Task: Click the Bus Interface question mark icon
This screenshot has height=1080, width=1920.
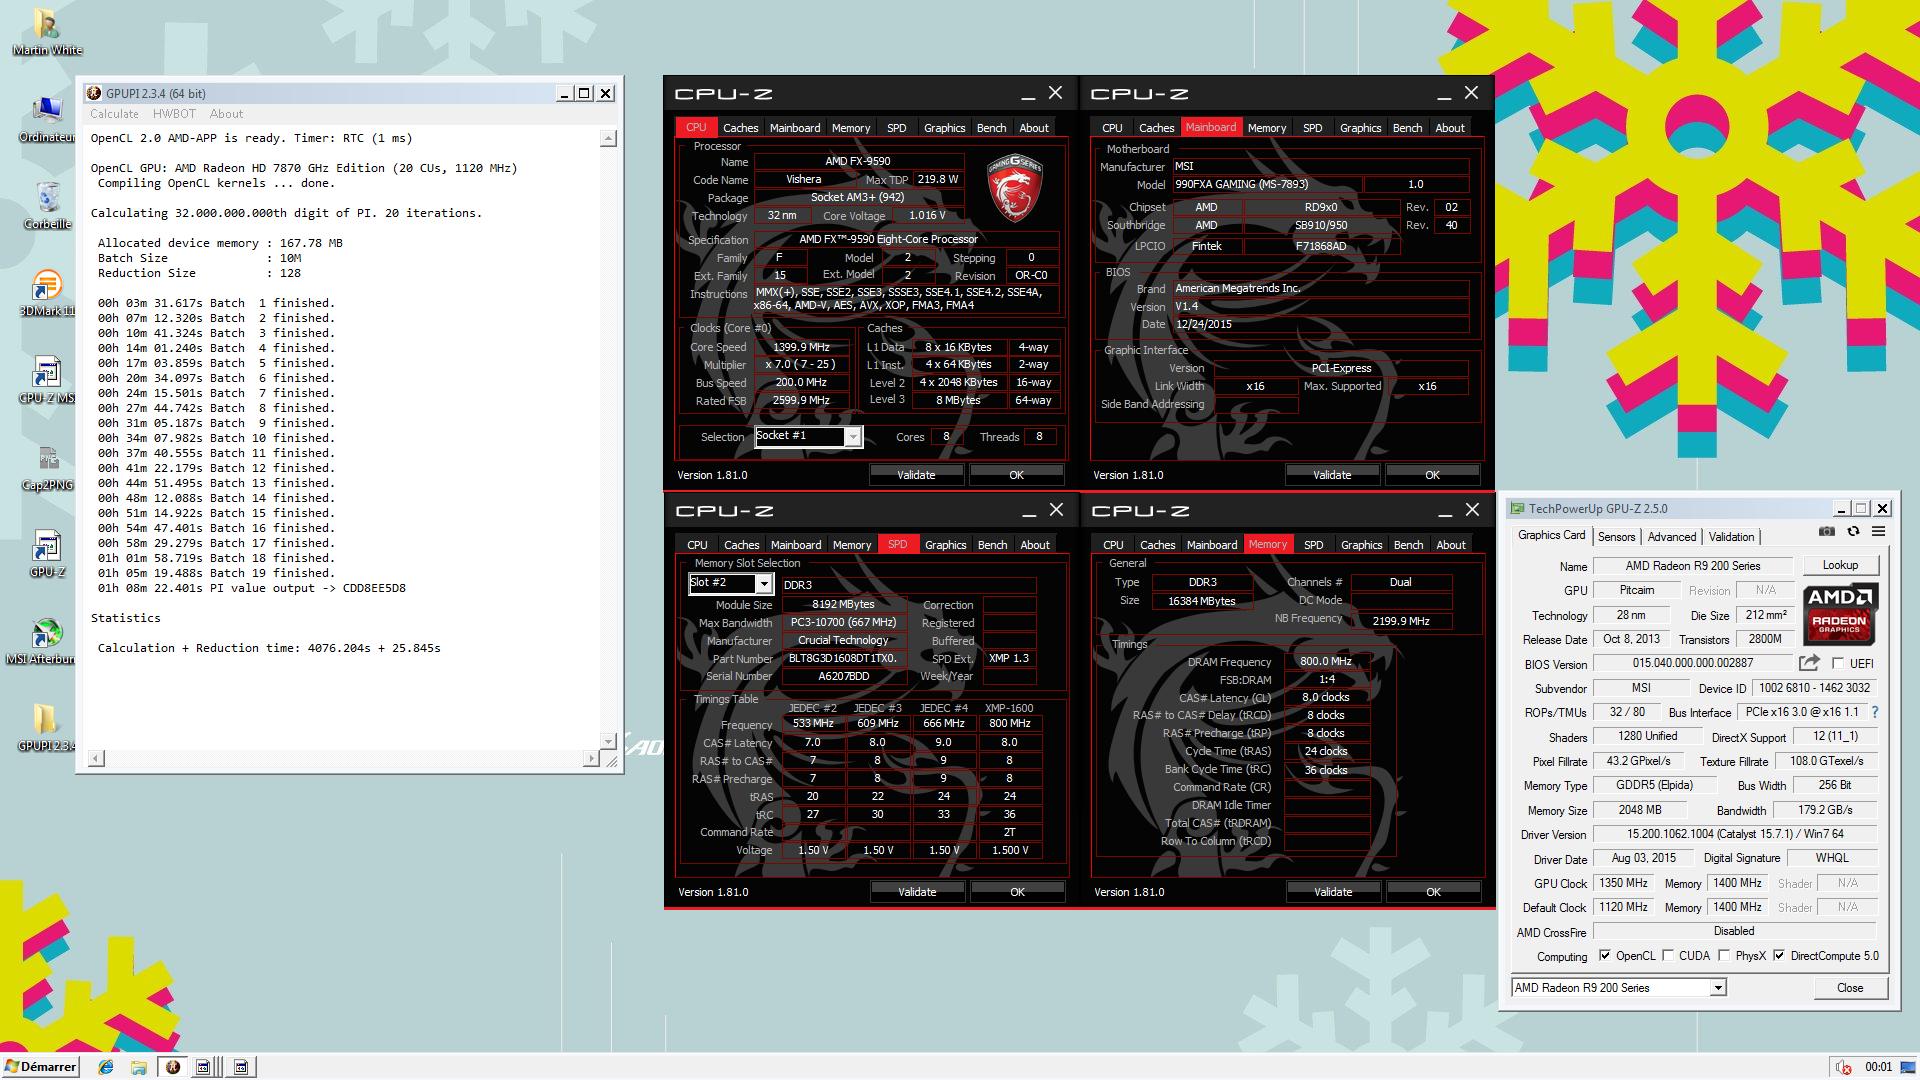Action: pyautogui.click(x=1875, y=713)
